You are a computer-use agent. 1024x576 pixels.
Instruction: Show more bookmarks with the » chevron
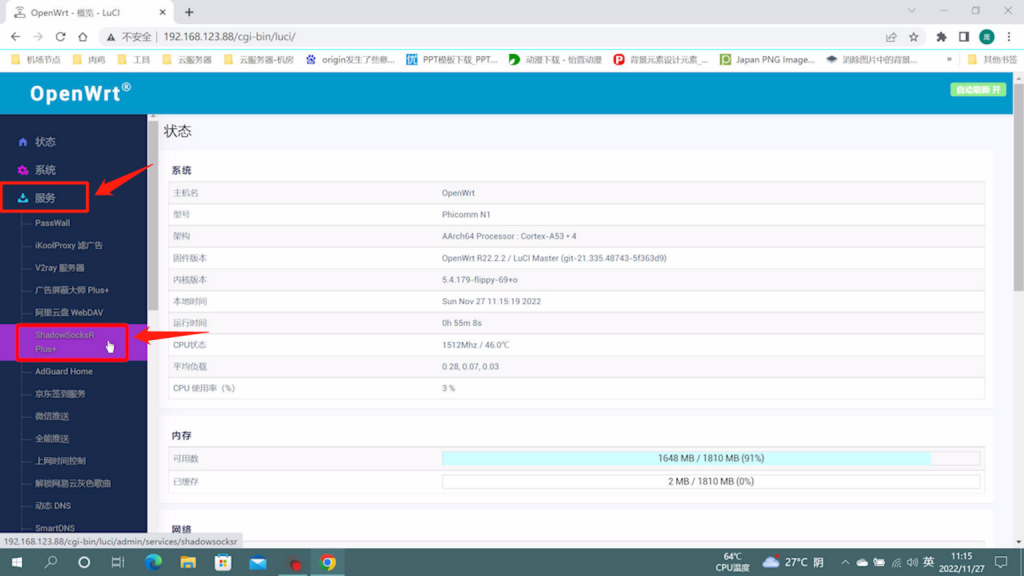click(x=949, y=59)
